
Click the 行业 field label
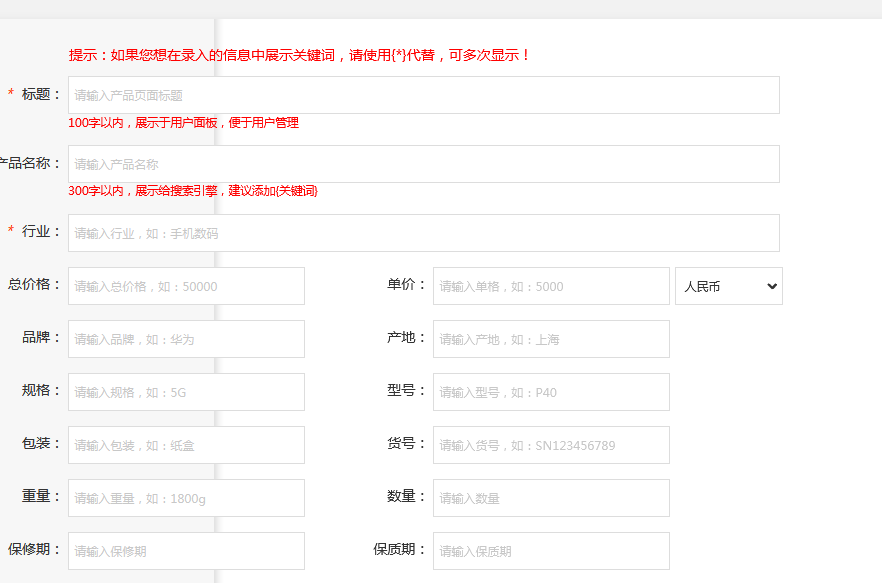[x=36, y=231]
